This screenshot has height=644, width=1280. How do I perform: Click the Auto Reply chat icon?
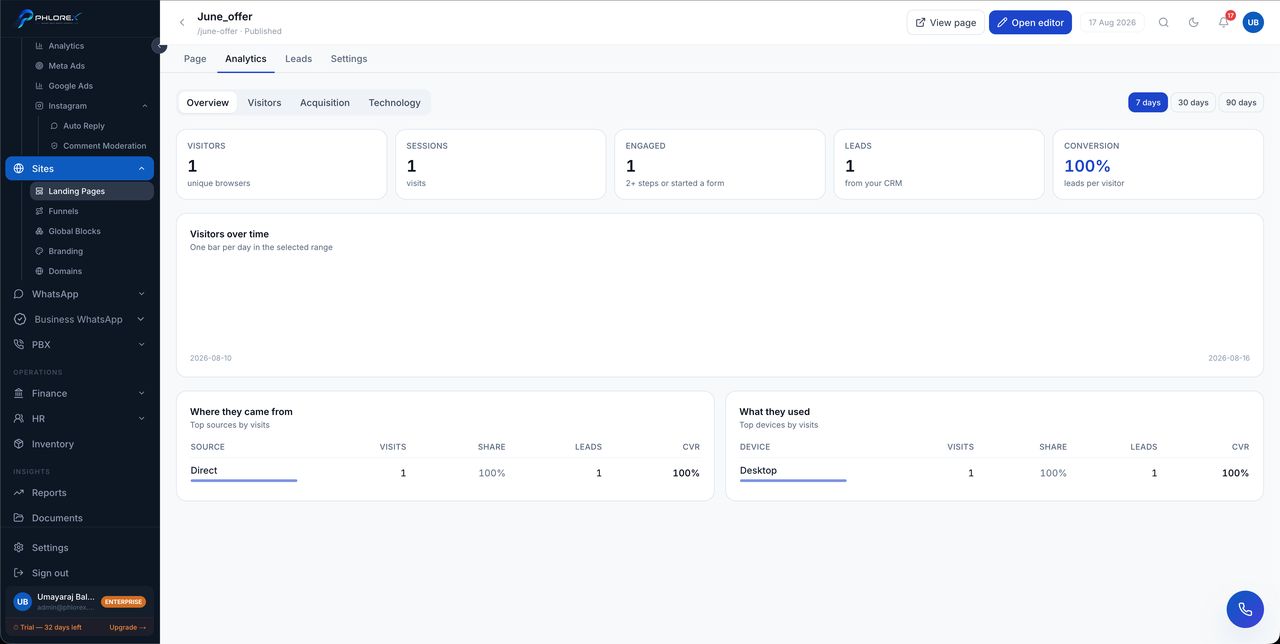coord(54,126)
